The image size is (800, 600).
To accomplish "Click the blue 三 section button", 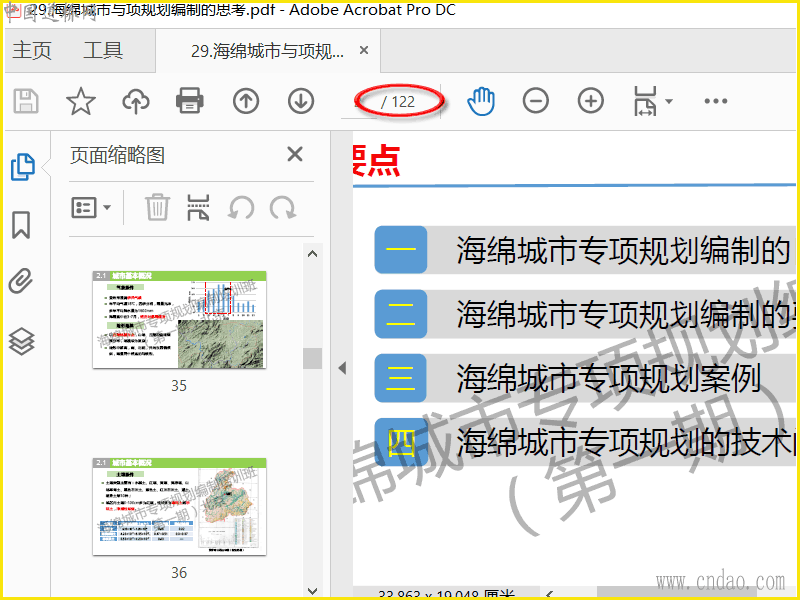I will point(401,378).
